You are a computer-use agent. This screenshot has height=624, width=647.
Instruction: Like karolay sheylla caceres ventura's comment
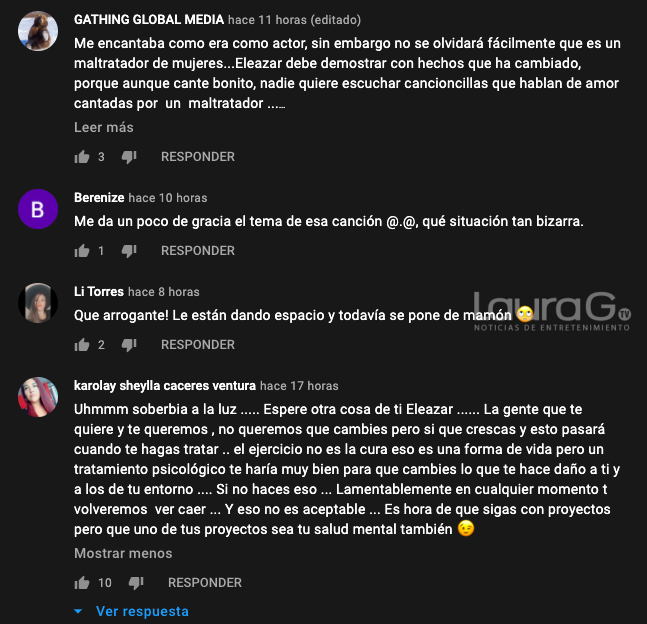click(82, 583)
